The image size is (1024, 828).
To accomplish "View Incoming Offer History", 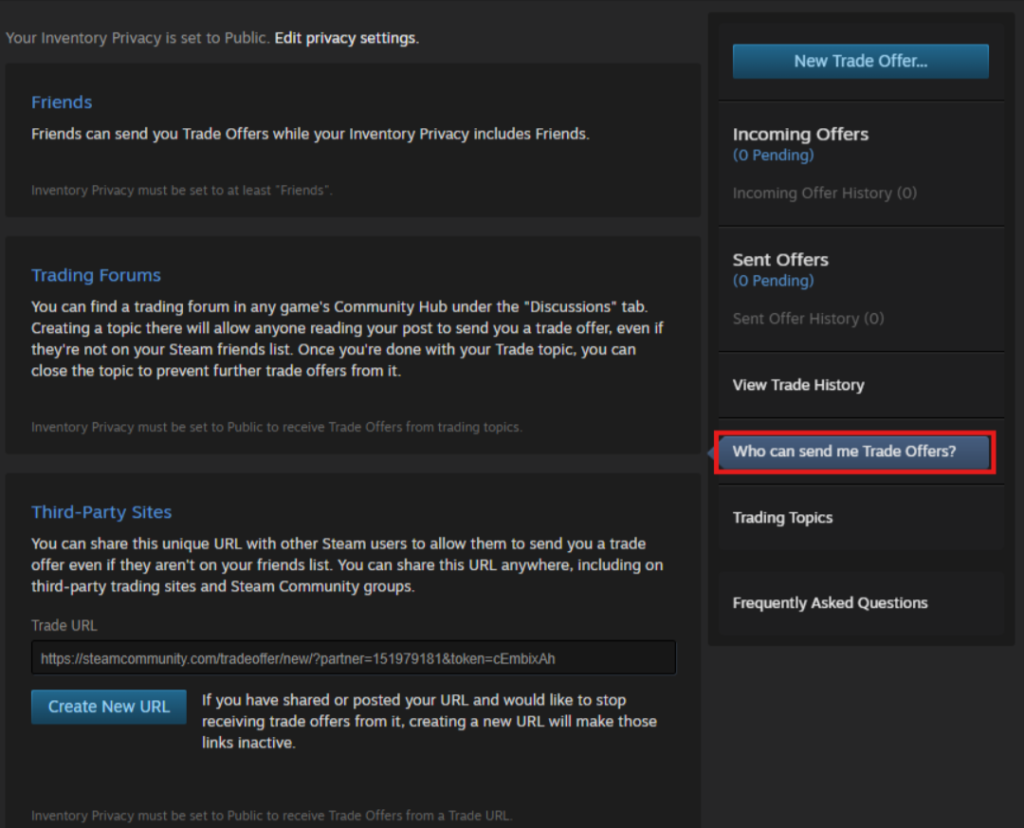I will (824, 193).
